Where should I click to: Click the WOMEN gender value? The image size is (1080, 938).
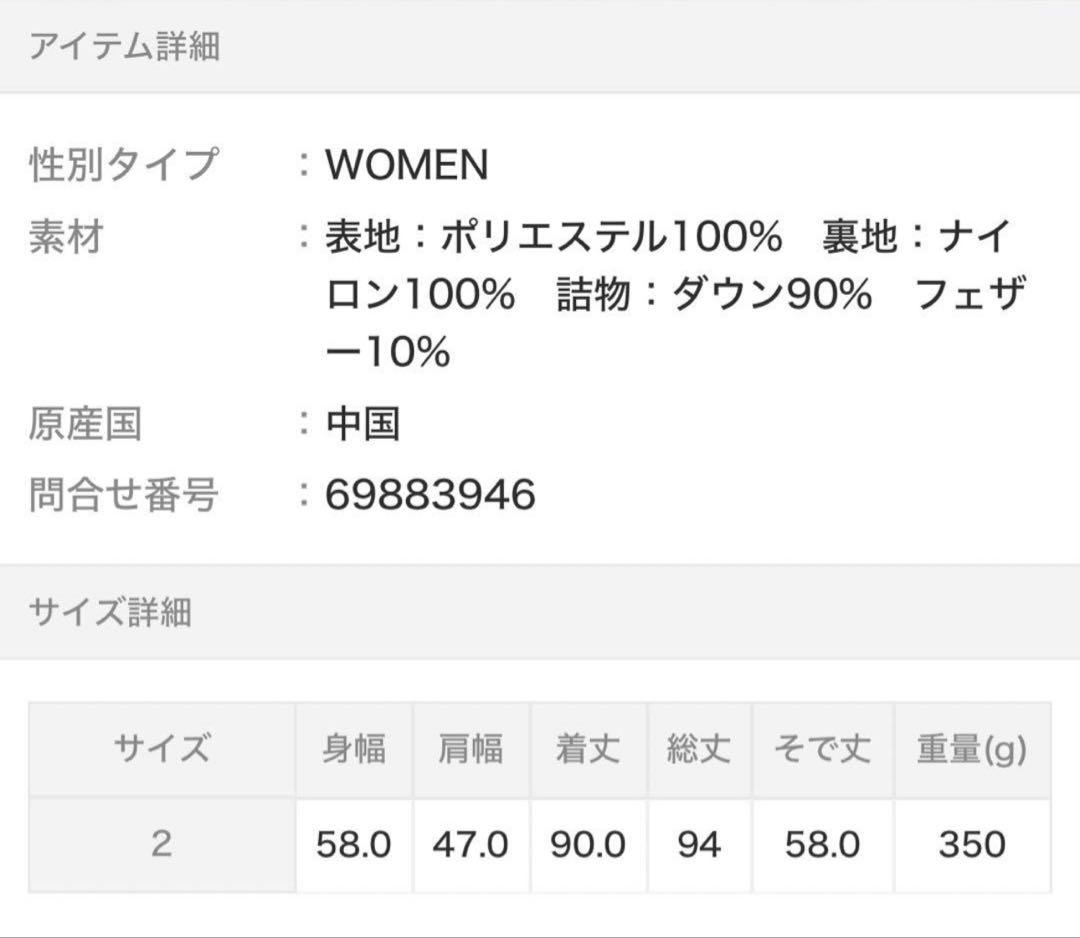407,165
